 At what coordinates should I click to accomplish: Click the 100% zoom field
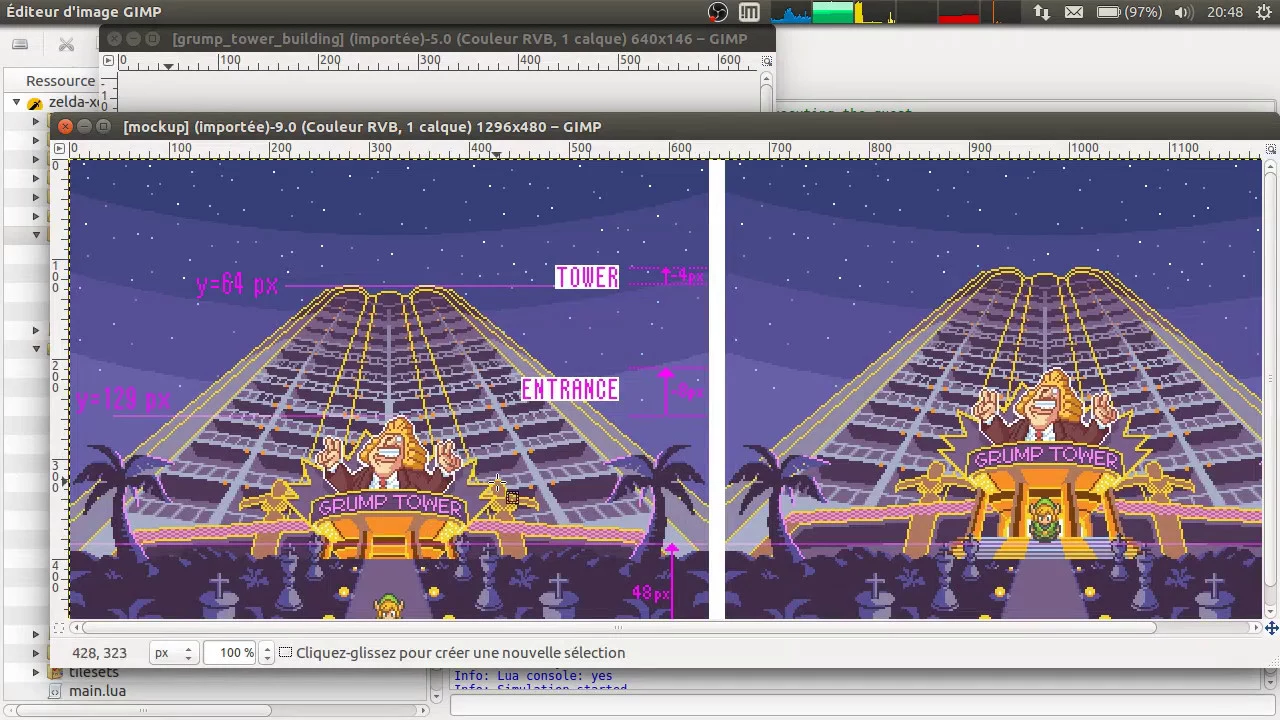231,653
